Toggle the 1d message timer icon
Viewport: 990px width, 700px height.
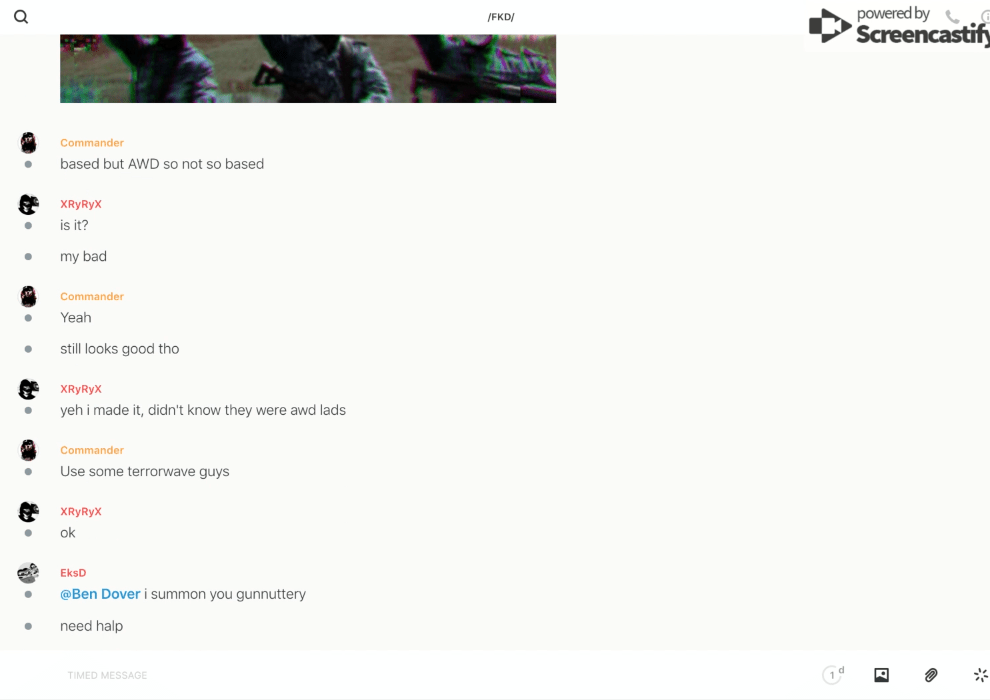pos(833,674)
